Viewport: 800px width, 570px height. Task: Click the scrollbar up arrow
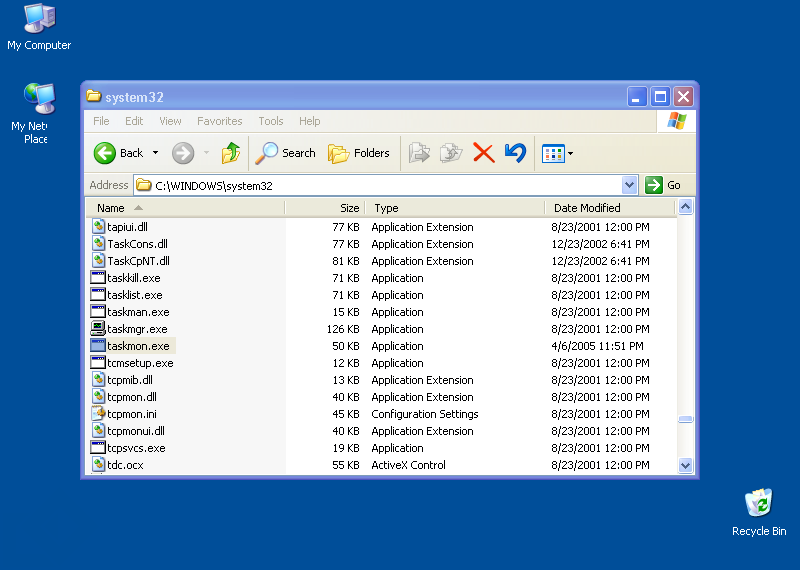point(685,207)
